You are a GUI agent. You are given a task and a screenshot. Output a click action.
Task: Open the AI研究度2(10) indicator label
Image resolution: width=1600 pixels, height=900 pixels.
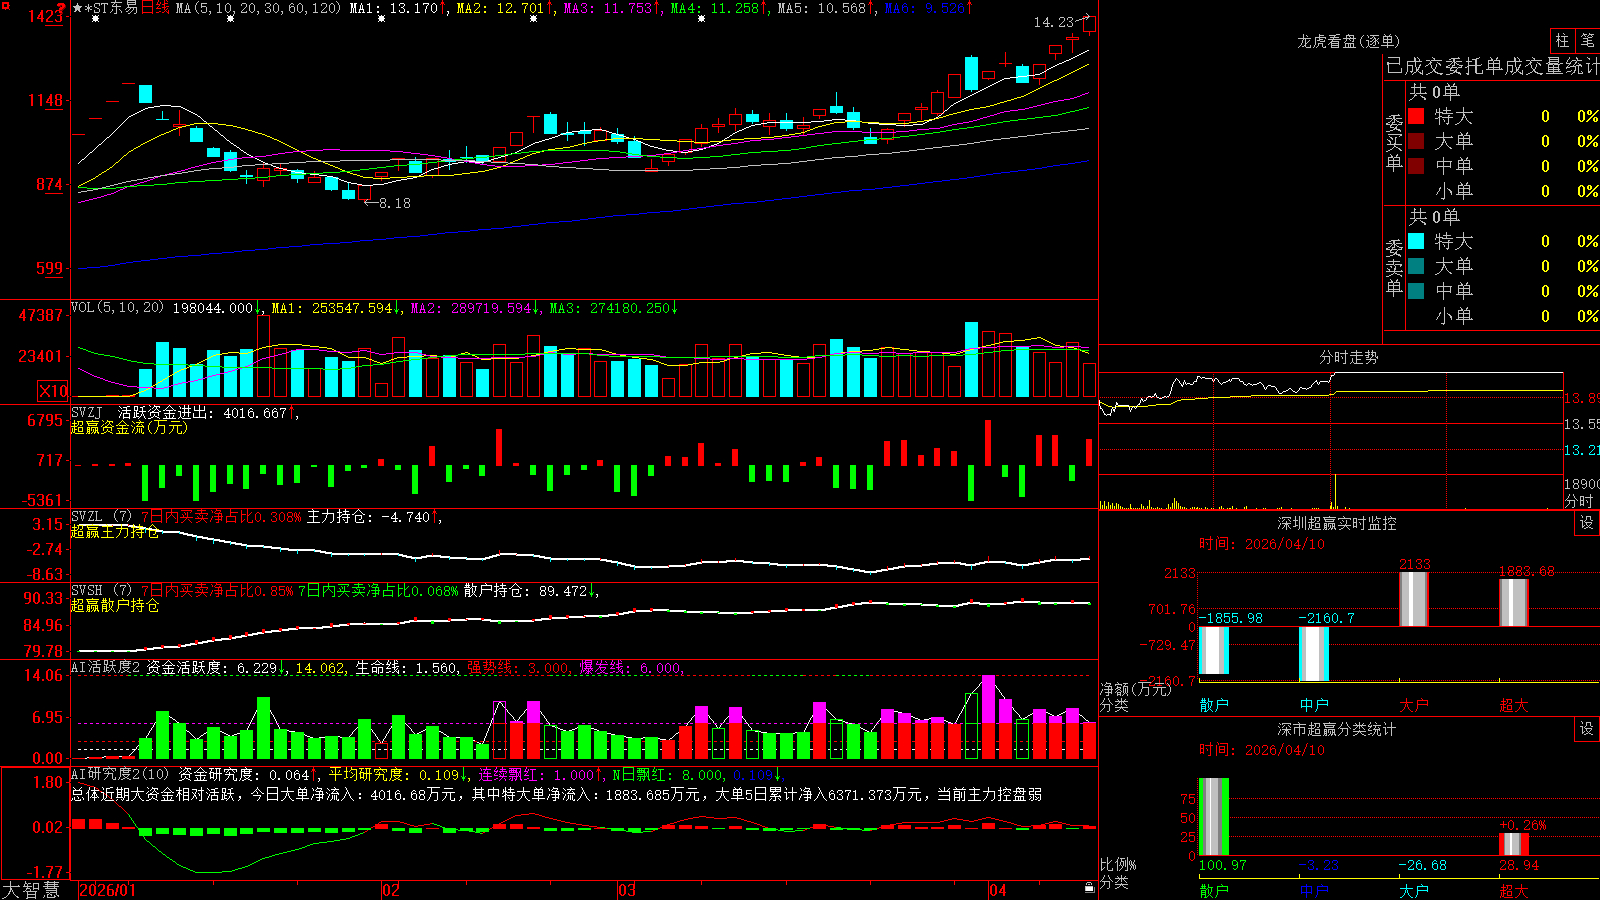[x=120, y=774]
